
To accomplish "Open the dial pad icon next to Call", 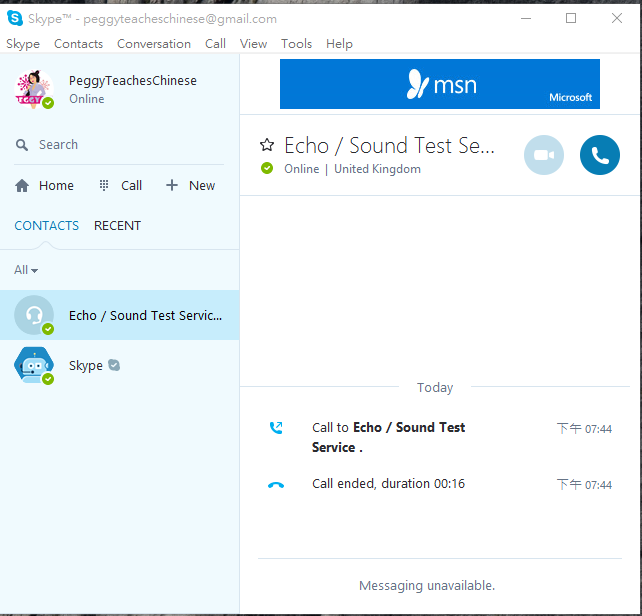I will [104, 186].
